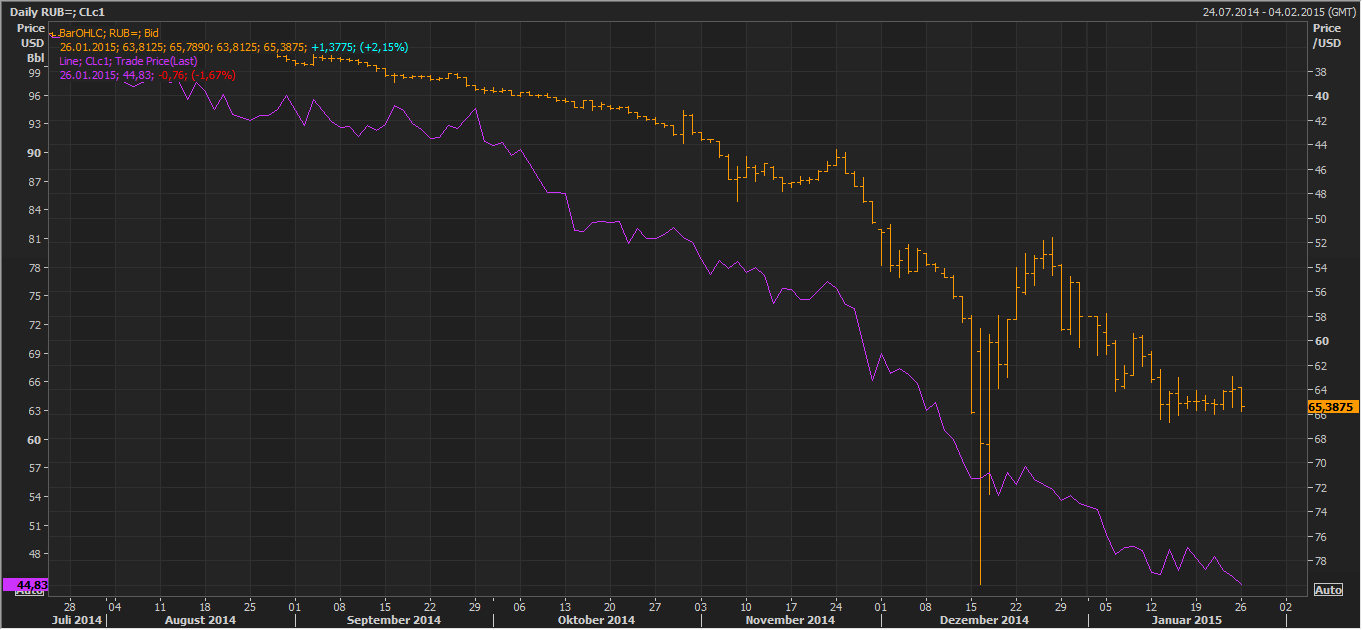The width and height of the screenshot is (1362, 630).
Task: Select the Oktober 2014 month label
Action: point(597,620)
